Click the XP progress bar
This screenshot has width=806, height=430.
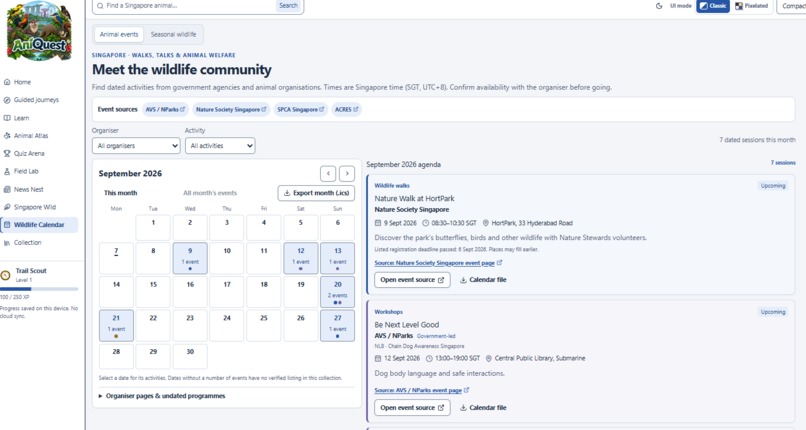click(39, 289)
